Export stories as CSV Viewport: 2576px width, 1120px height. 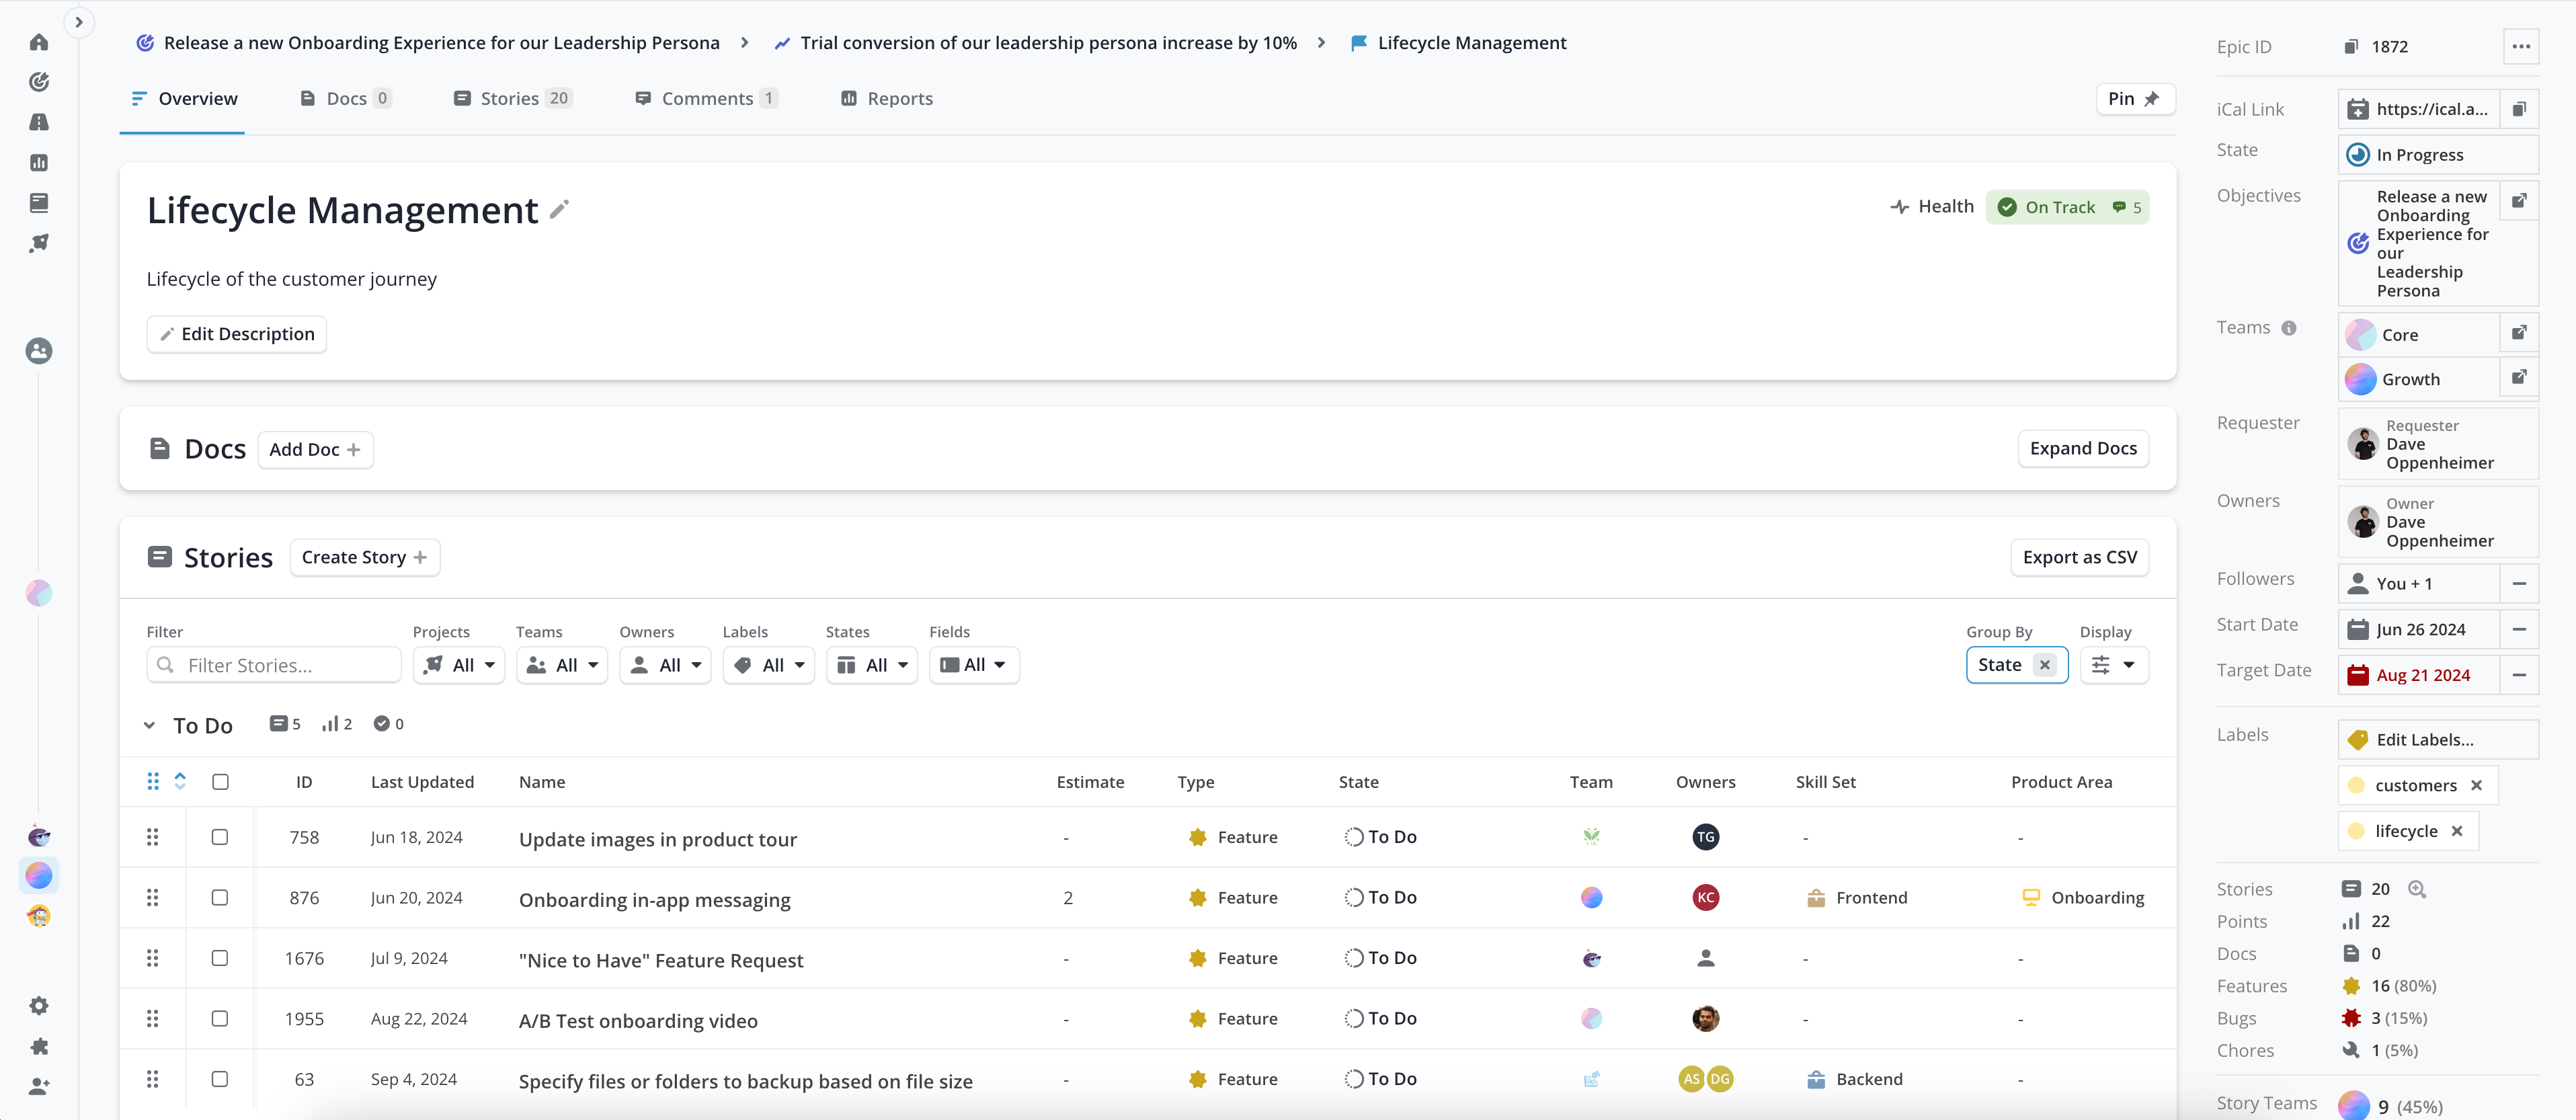[x=2080, y=557]
